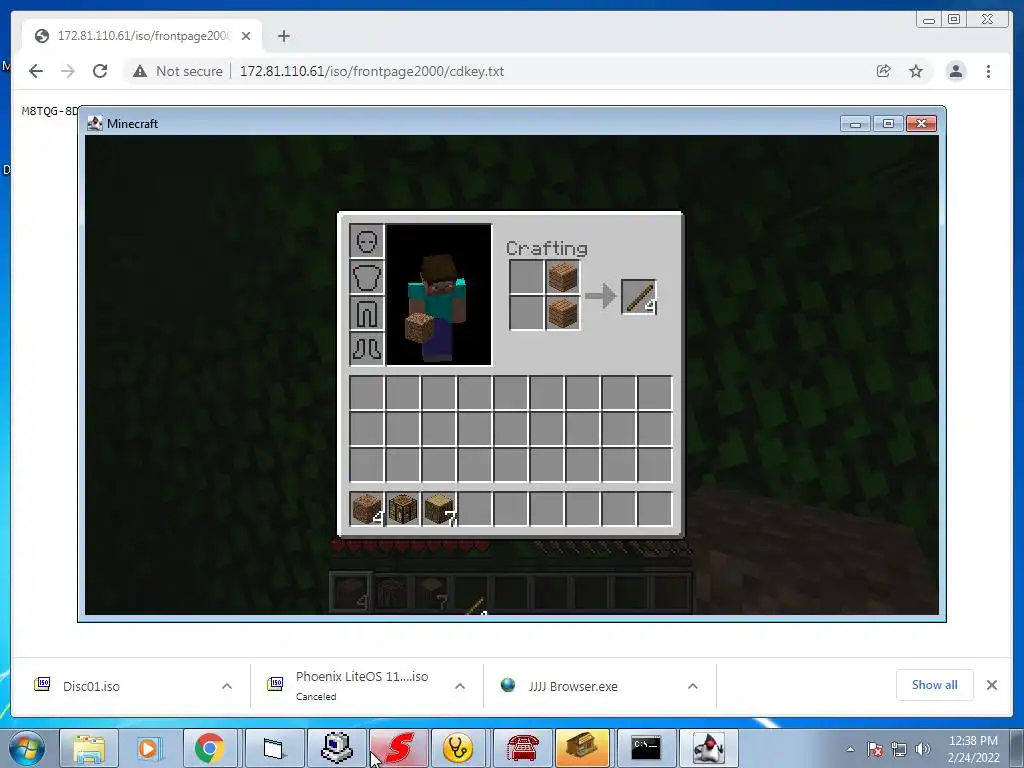Open Windows Media Player from the taskbar
The image size is (1024, 768).
pyautogui.click(x=148, y=748)
